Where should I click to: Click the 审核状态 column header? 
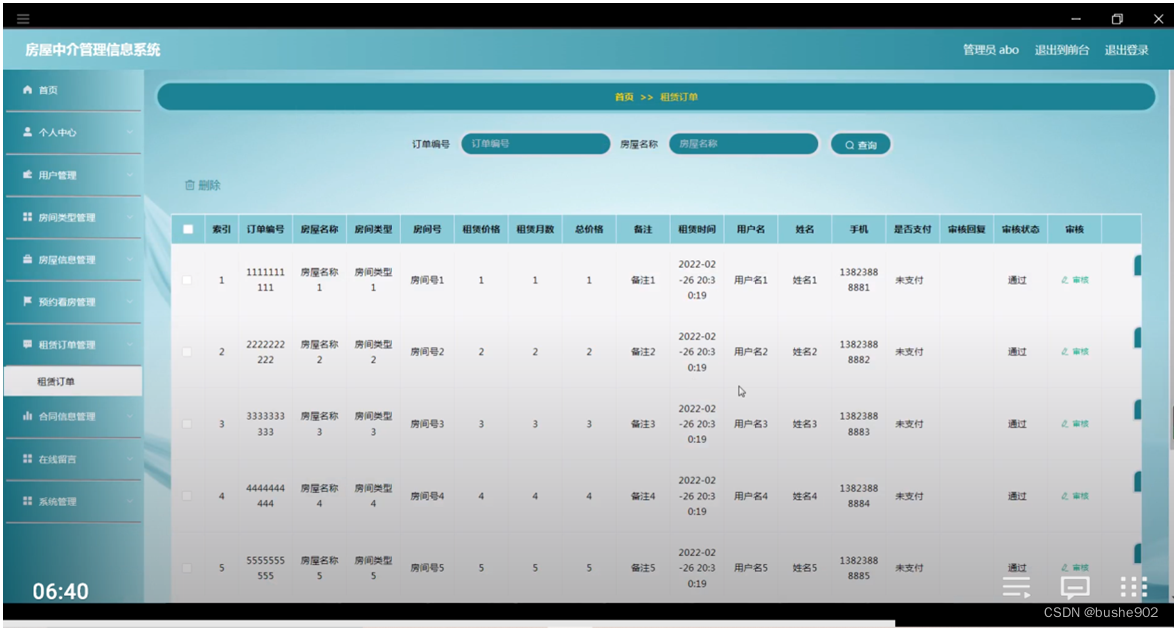[x=1021, y=230]
